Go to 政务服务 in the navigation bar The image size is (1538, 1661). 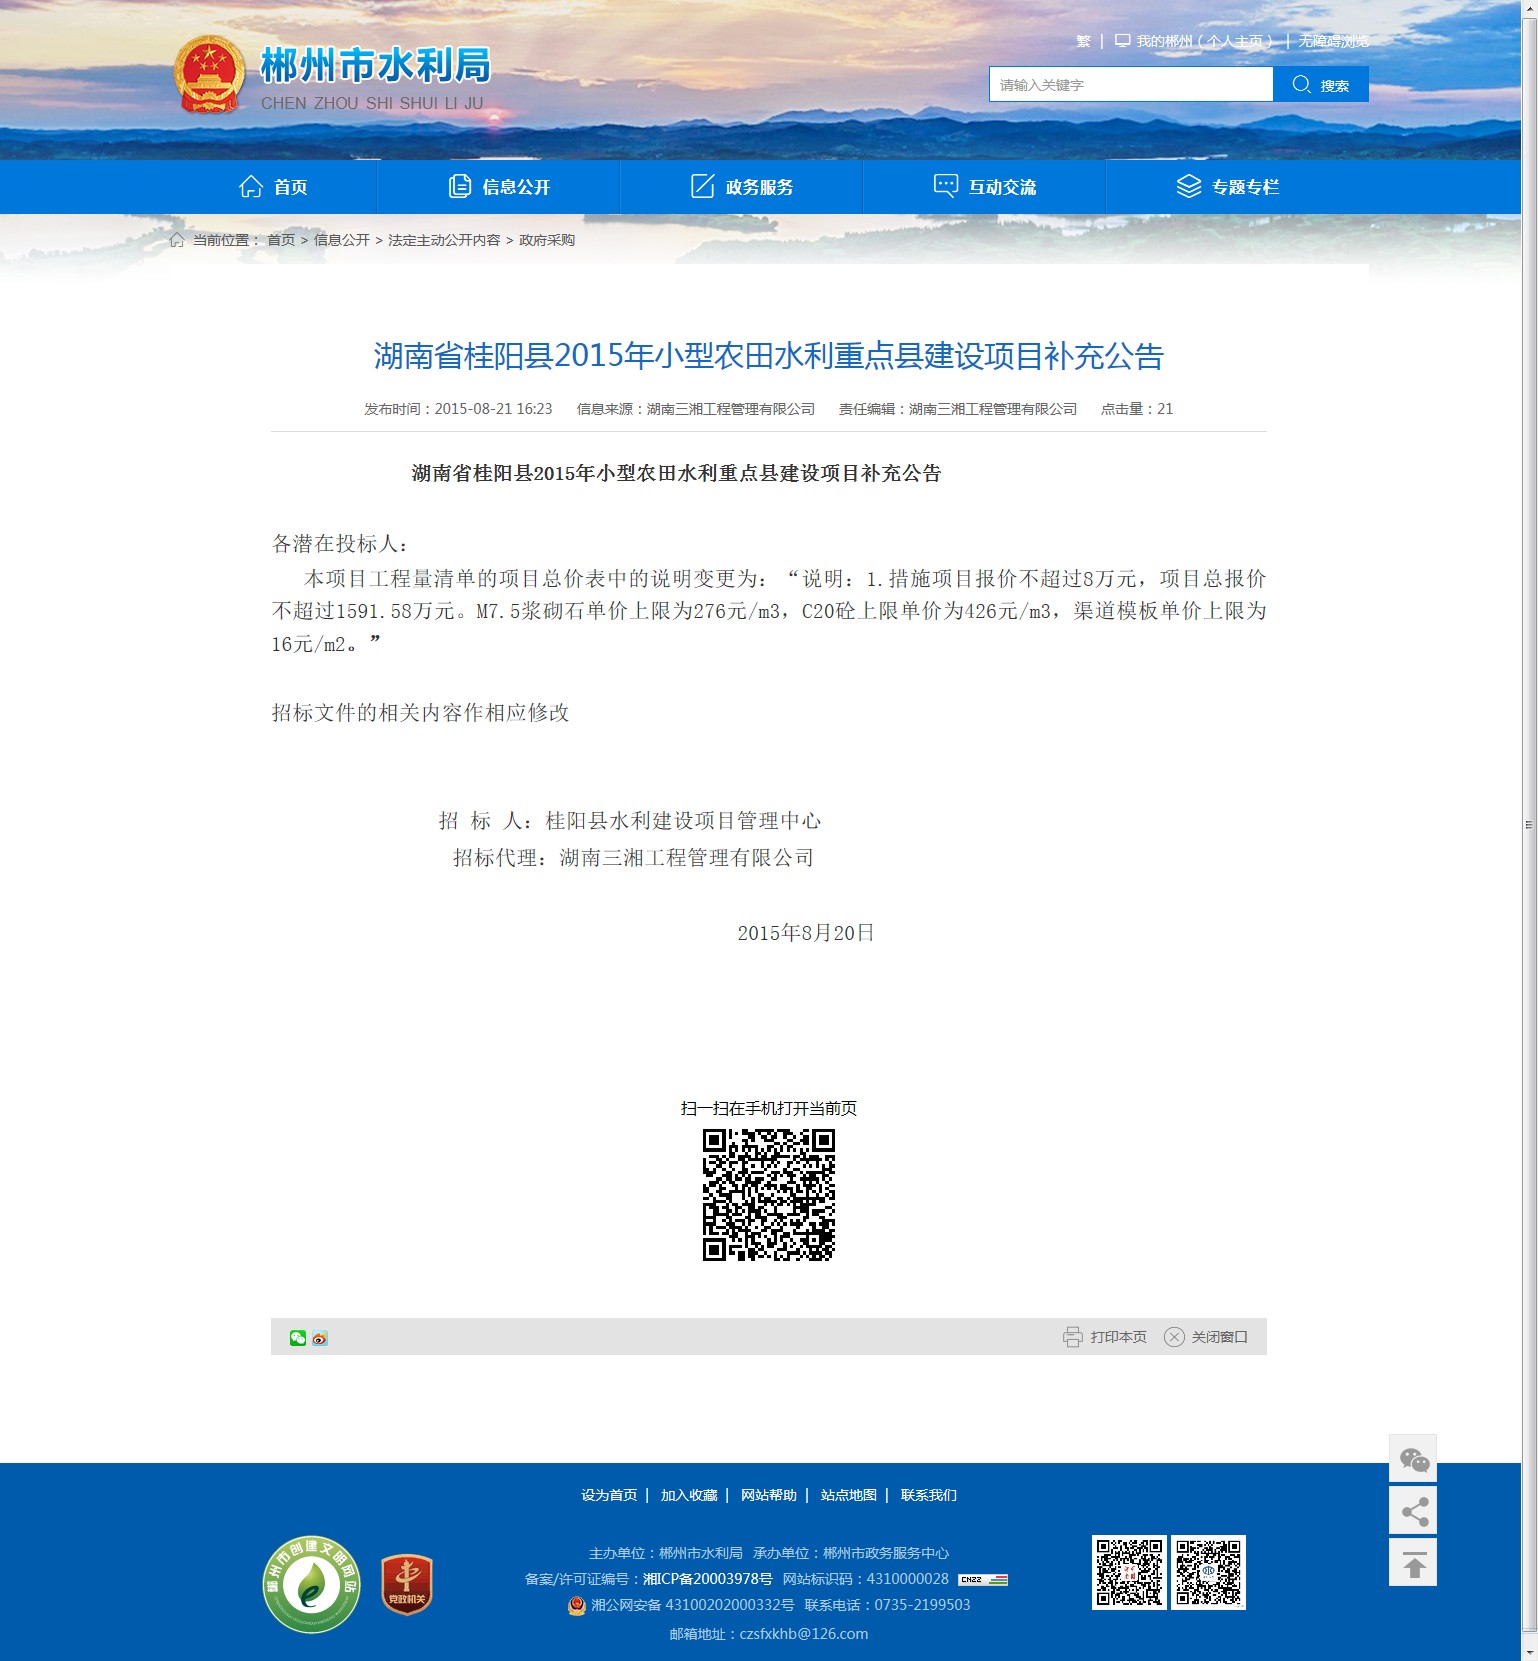pyautogui.click(x=742, y=187)
